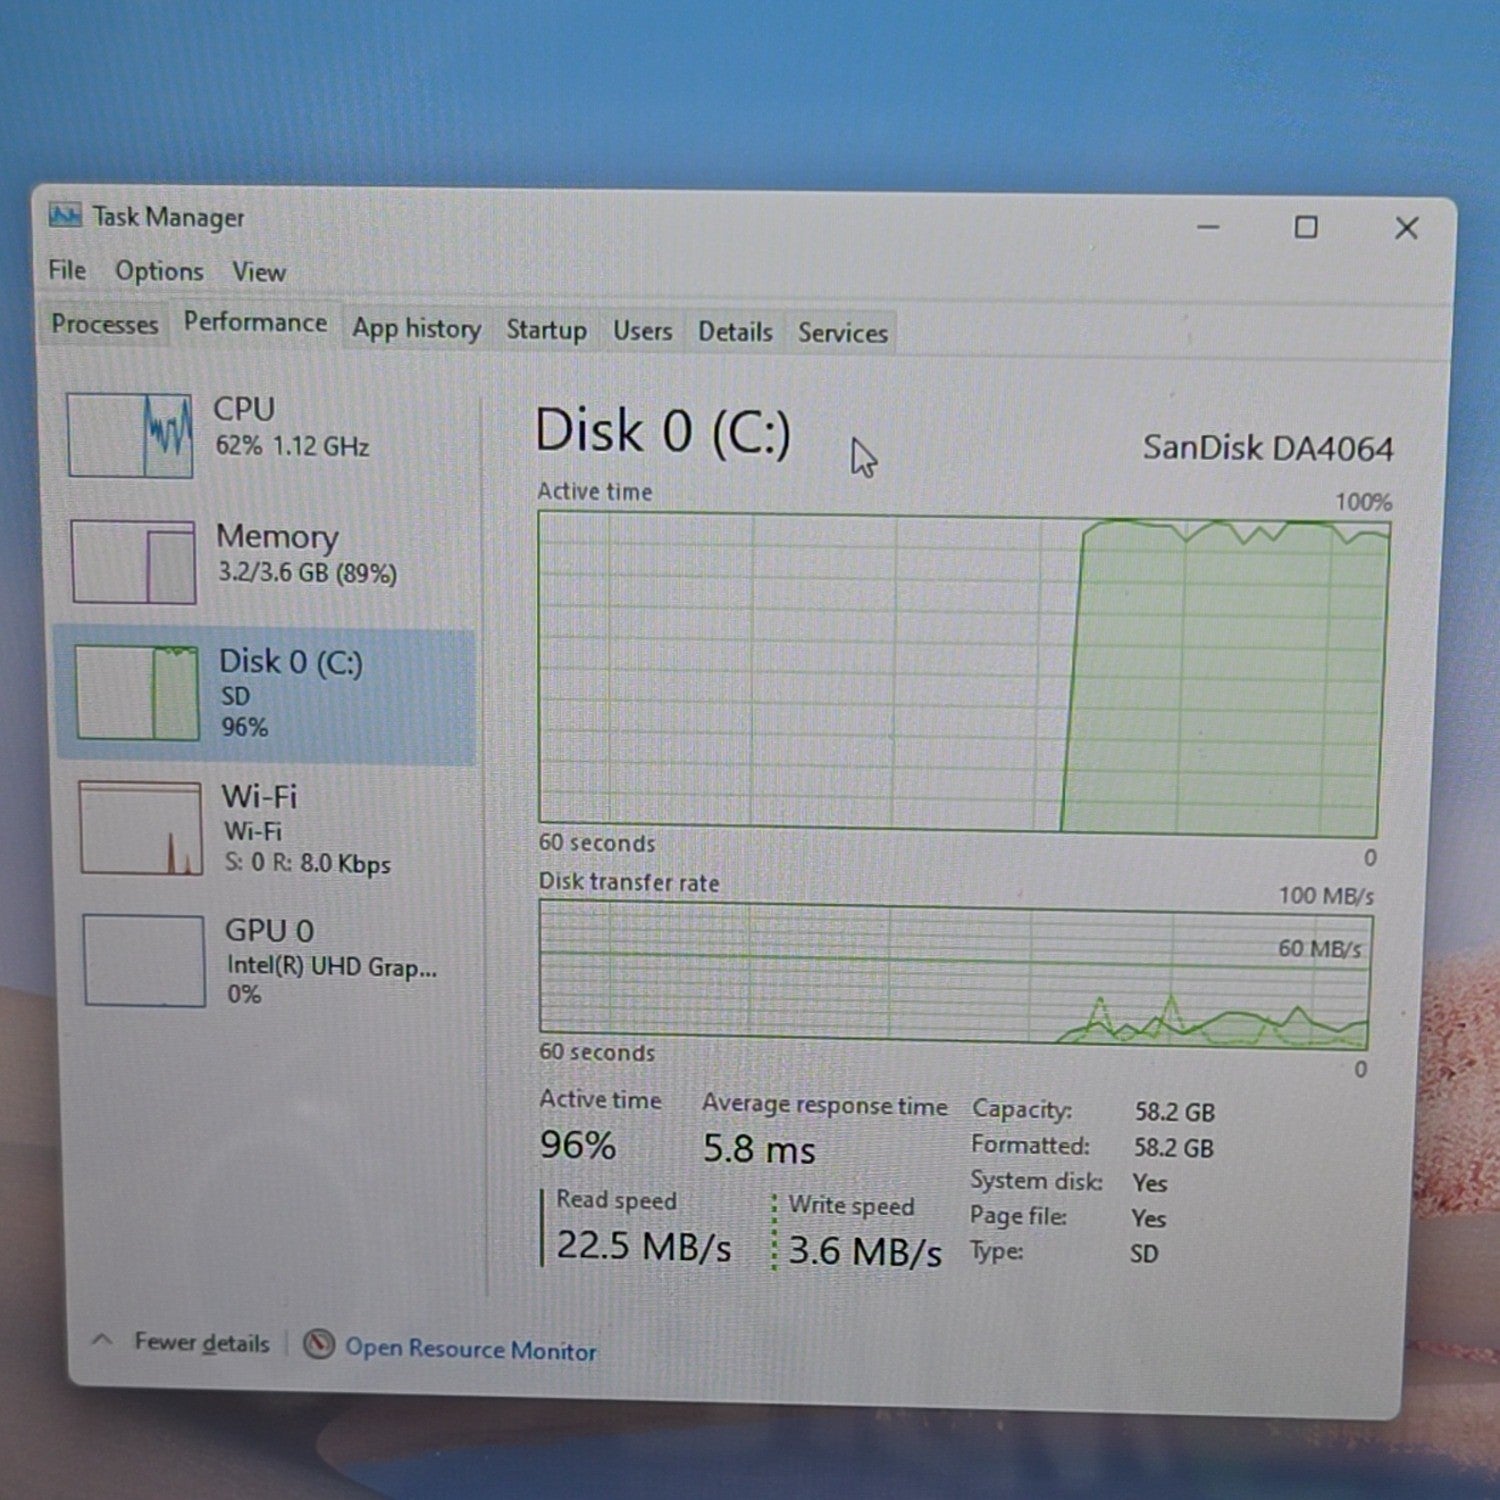Screen dimensions: 1500x1500
Task: Click the Disk transfer rate graph
Action: (955, 973)
